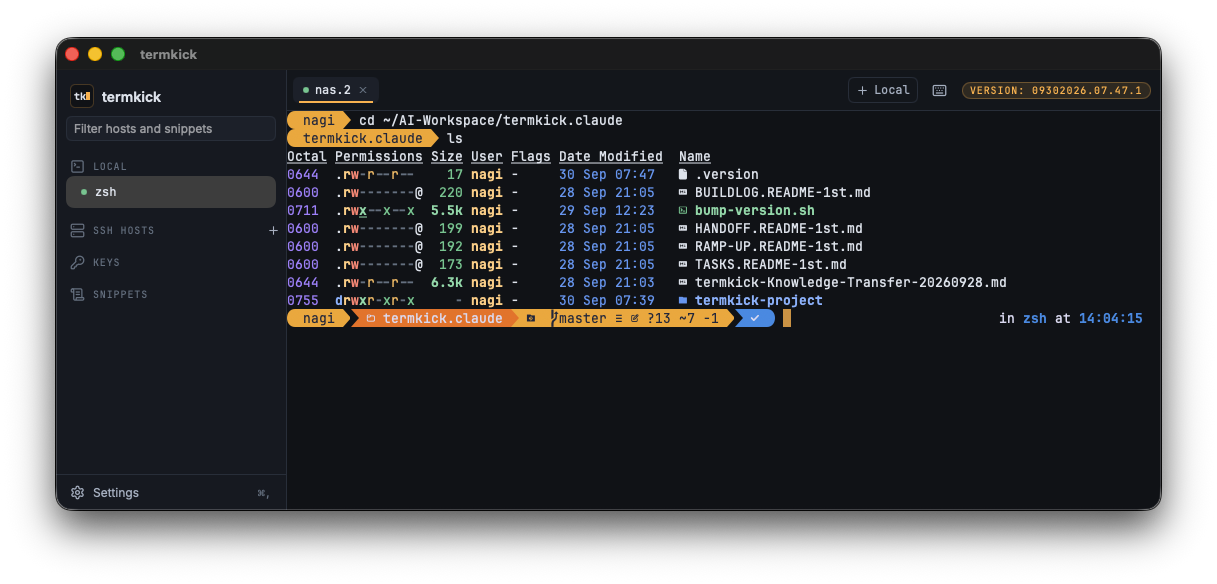Select the zsh local session

171,192
